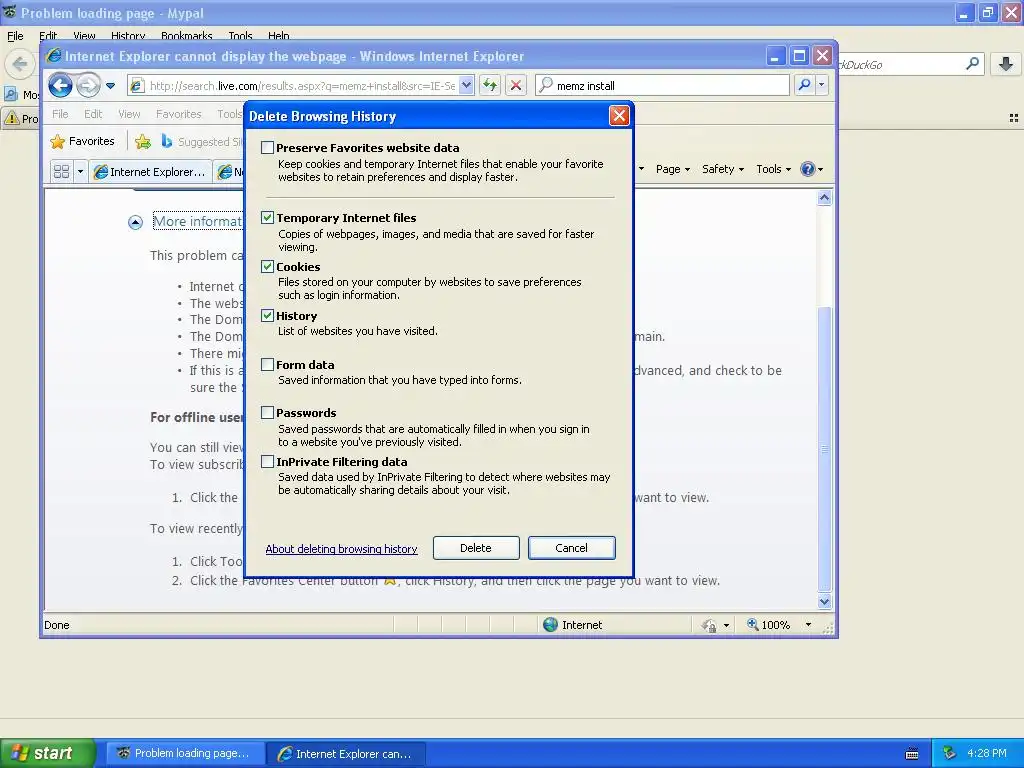Click the security zone lock dropdown arrow
Screen dimensions: 1024x768
tap(726, 626)
